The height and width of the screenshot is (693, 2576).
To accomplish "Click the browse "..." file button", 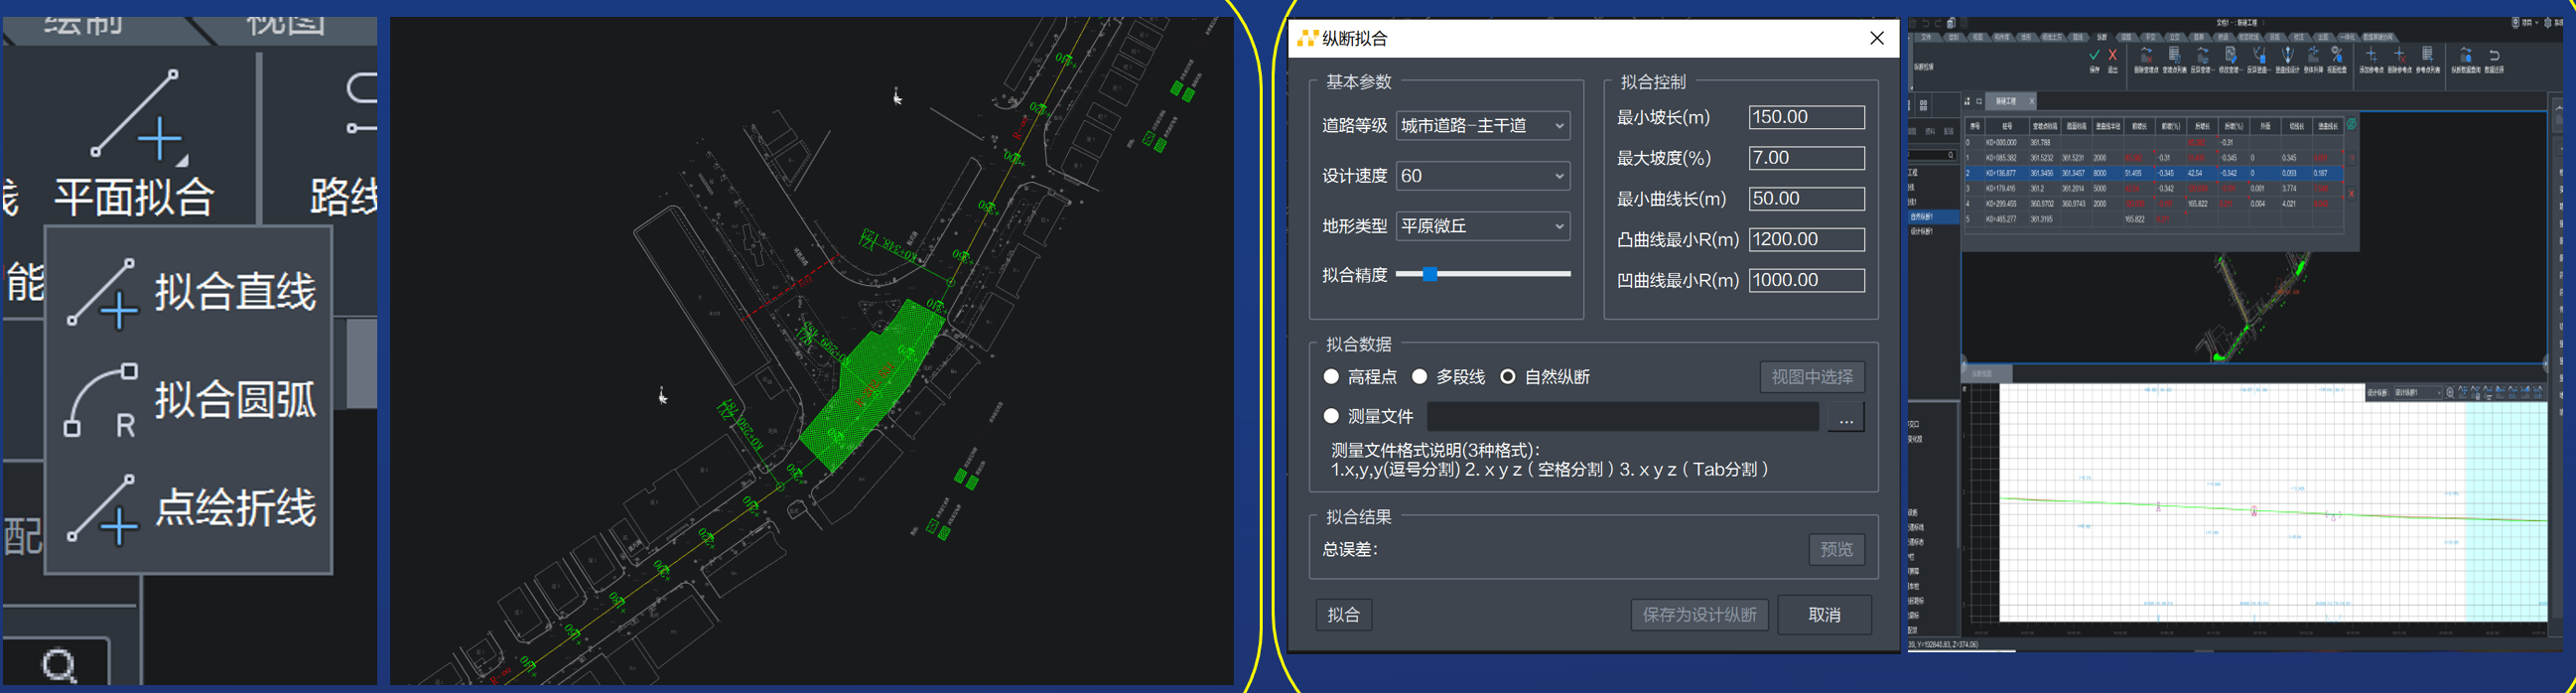I will pyautogui.click(x=1845, y=419).
